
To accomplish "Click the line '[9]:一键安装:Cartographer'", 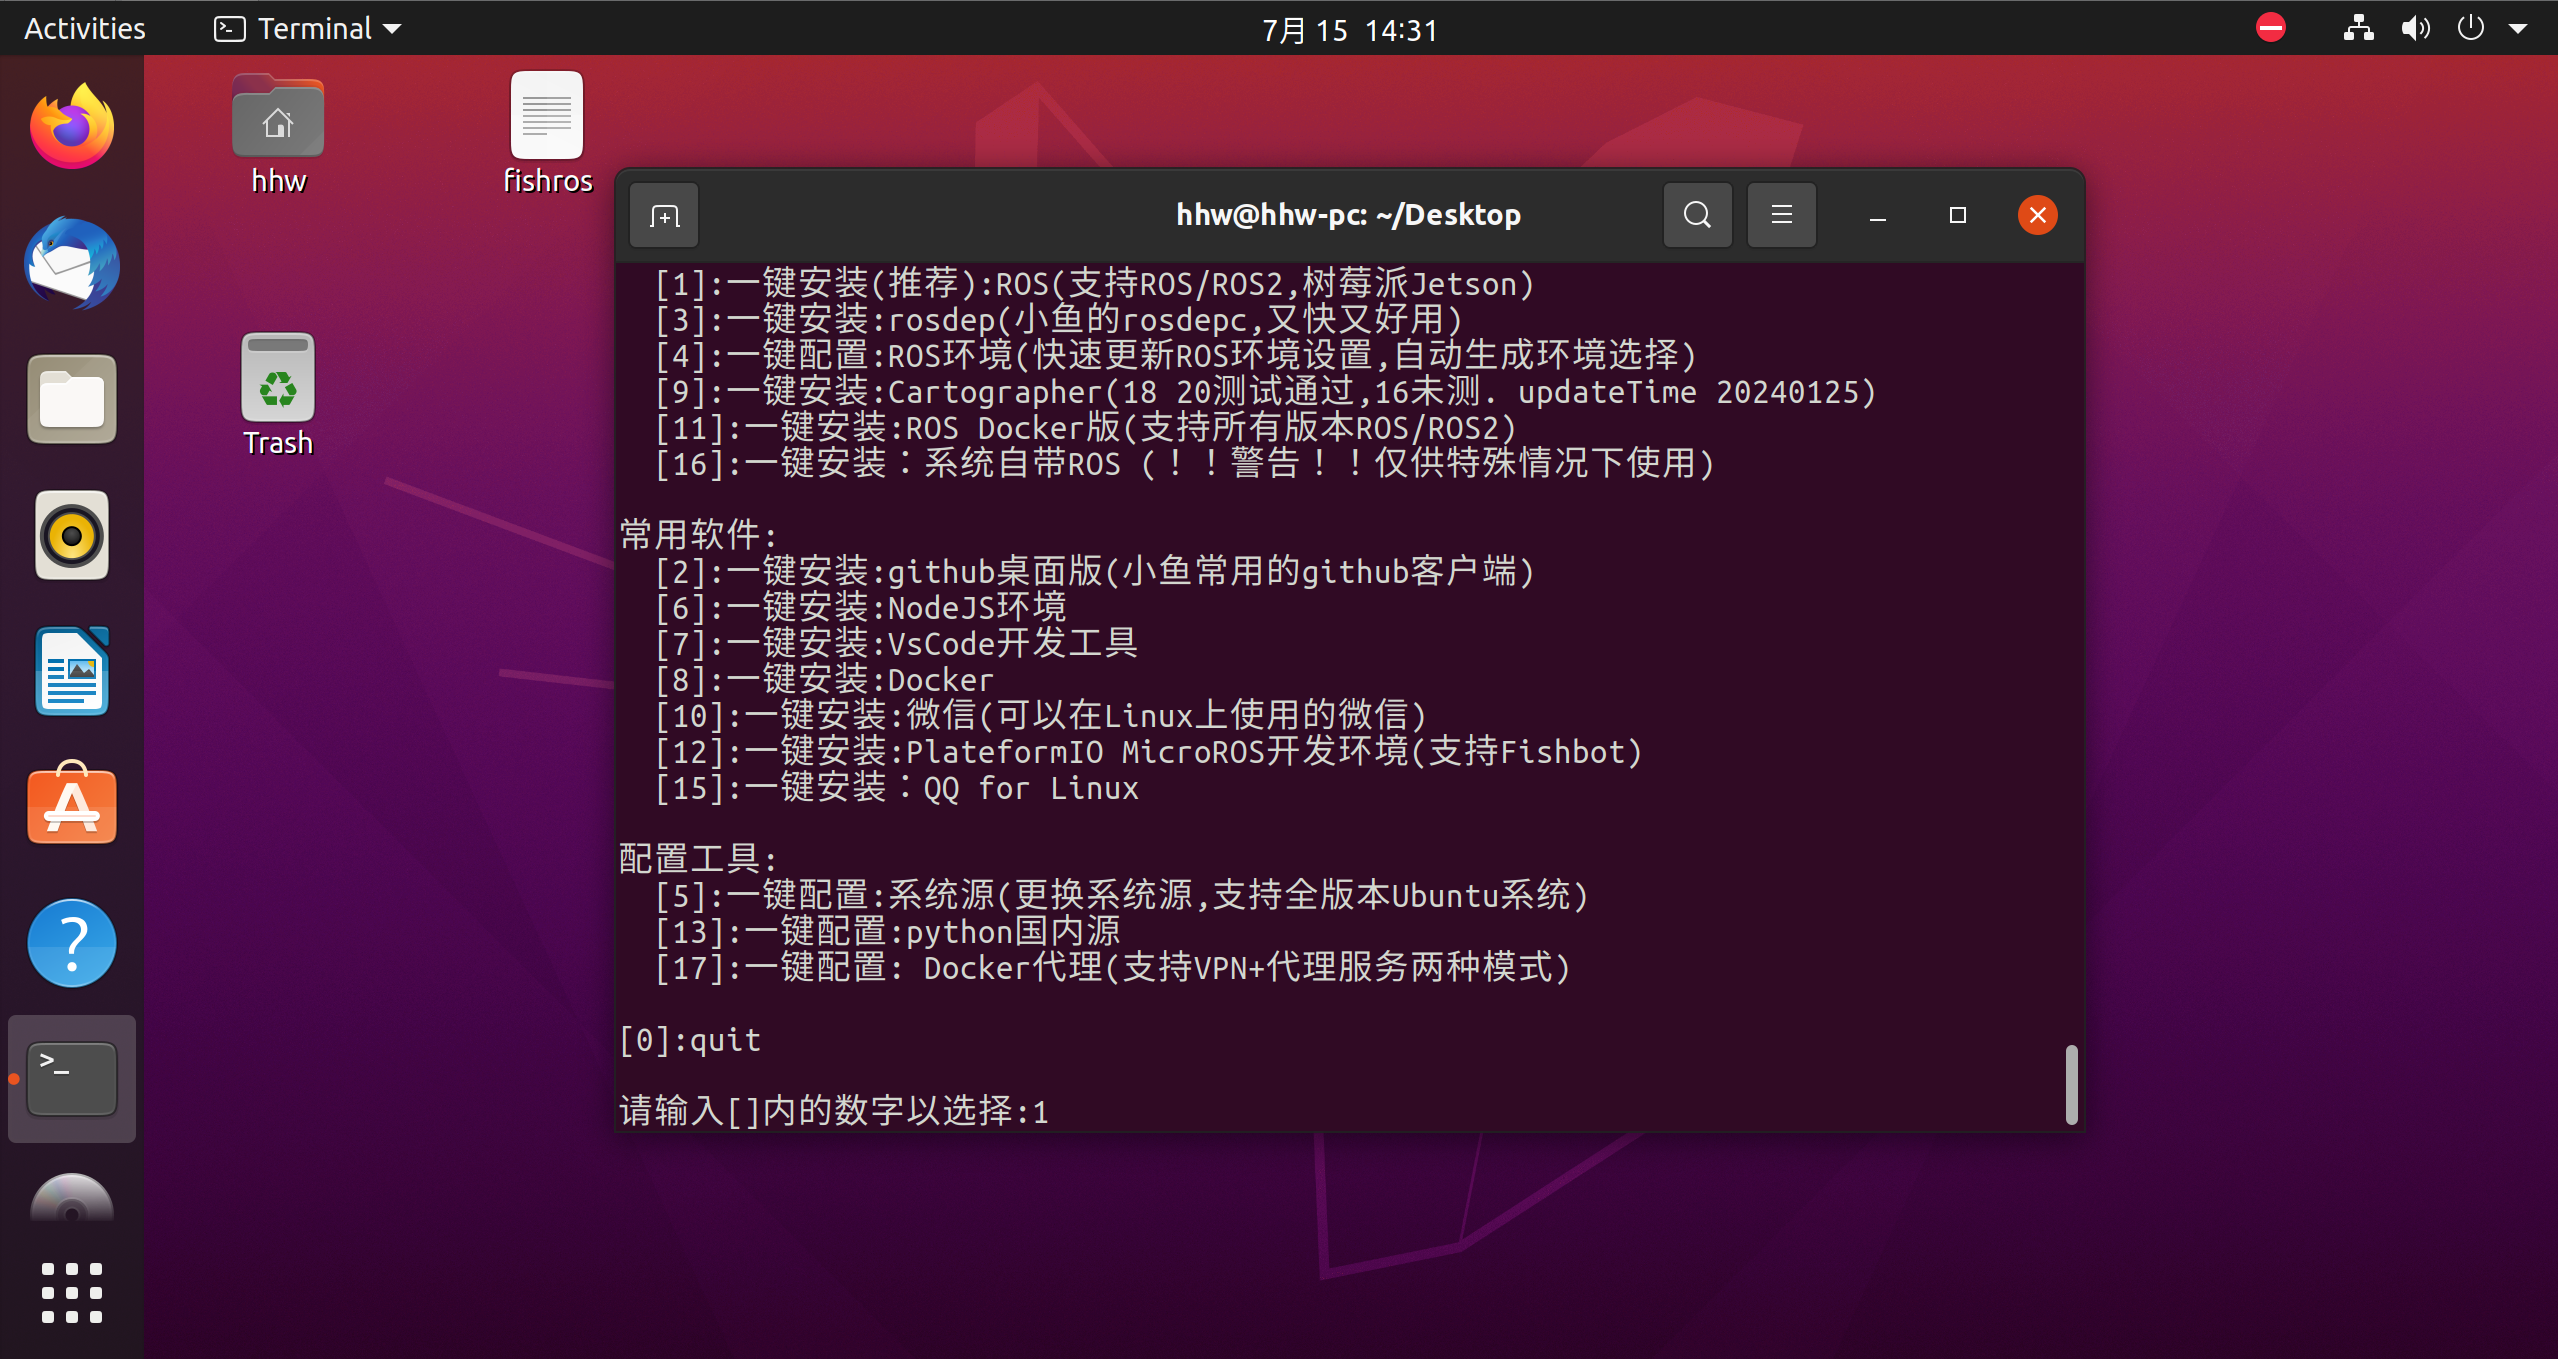I will coord(1265,391).
